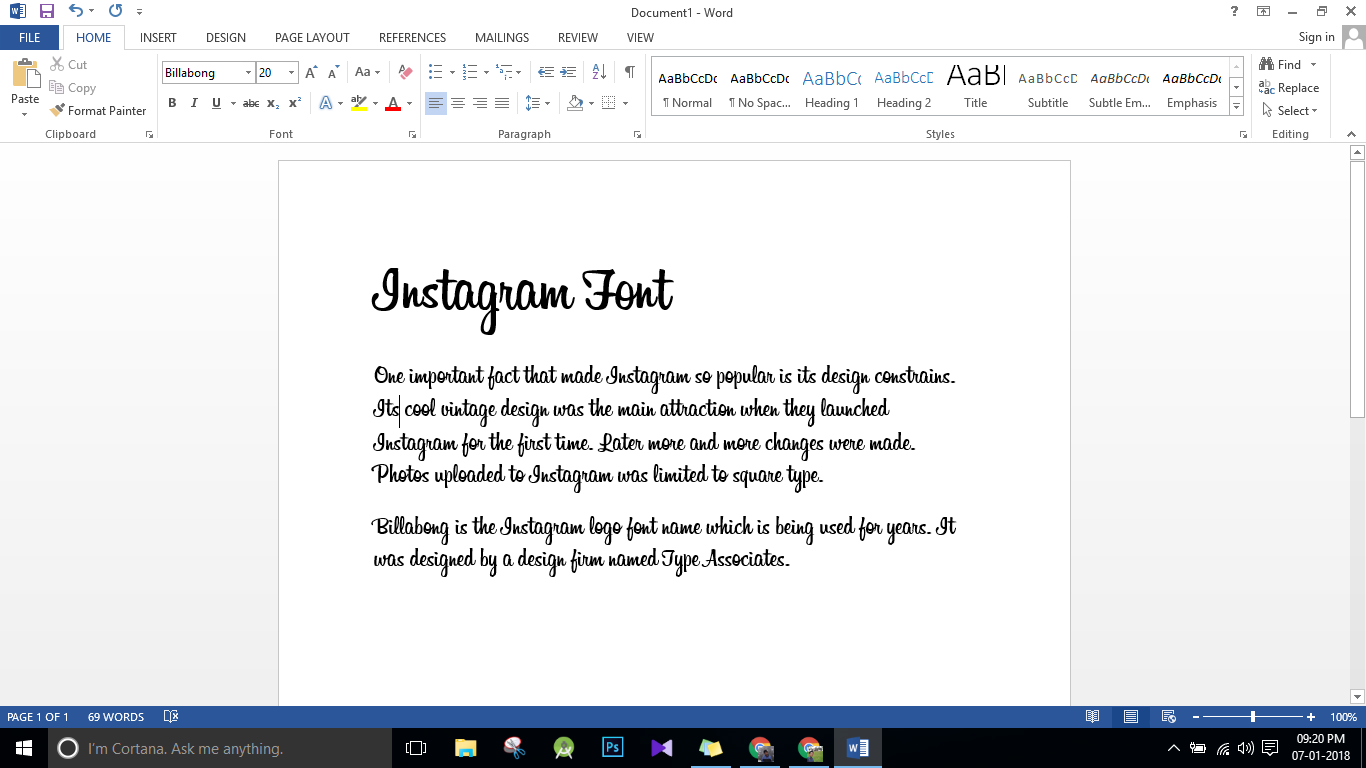
Task: Click the Replace button
Action: pos(1289,88)
